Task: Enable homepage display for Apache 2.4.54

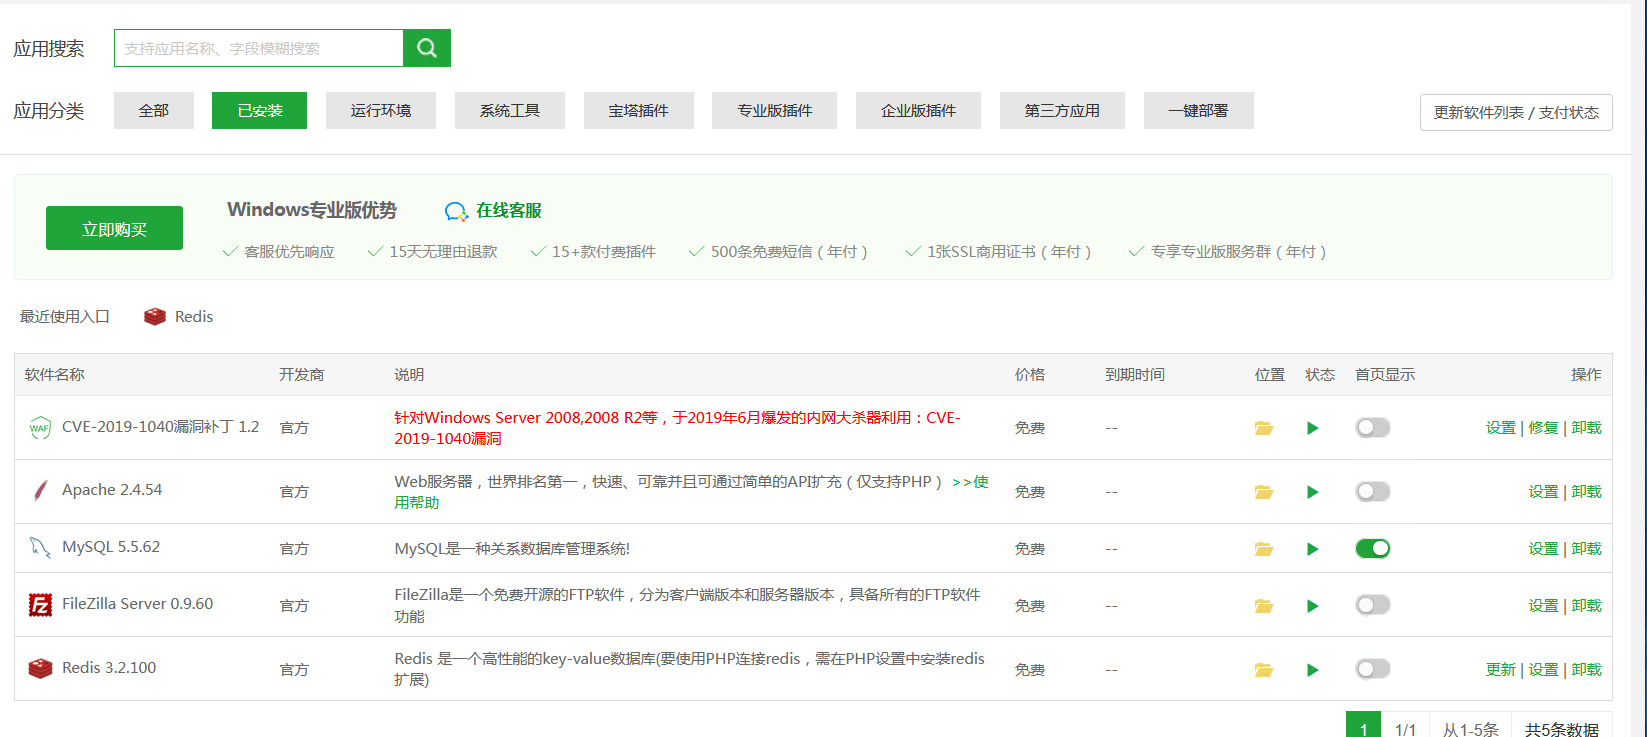Action: point(1373,491)
